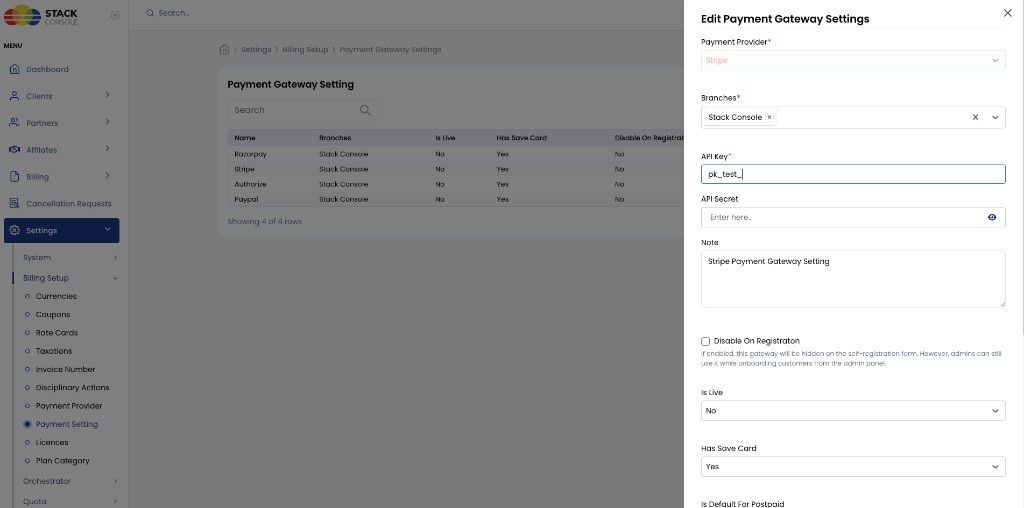The width and height of the screenshot is (1024, 508).
Task: Open Dashboard from the menu
Action: pos(47,69)
